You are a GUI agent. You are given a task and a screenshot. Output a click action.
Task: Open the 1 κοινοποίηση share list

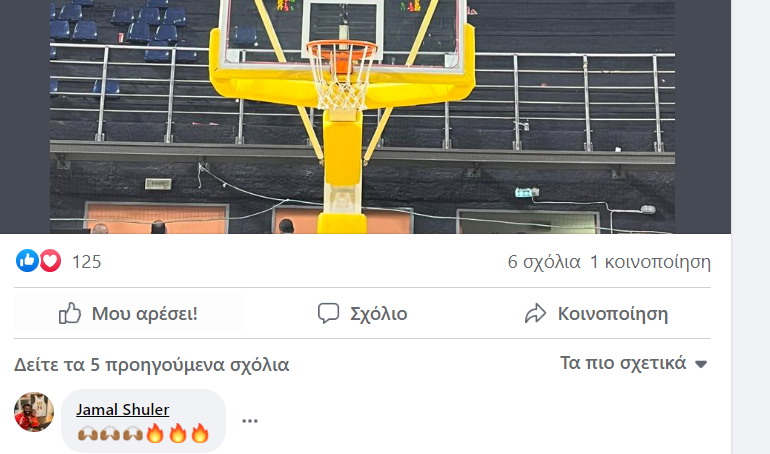coord(650,262)
